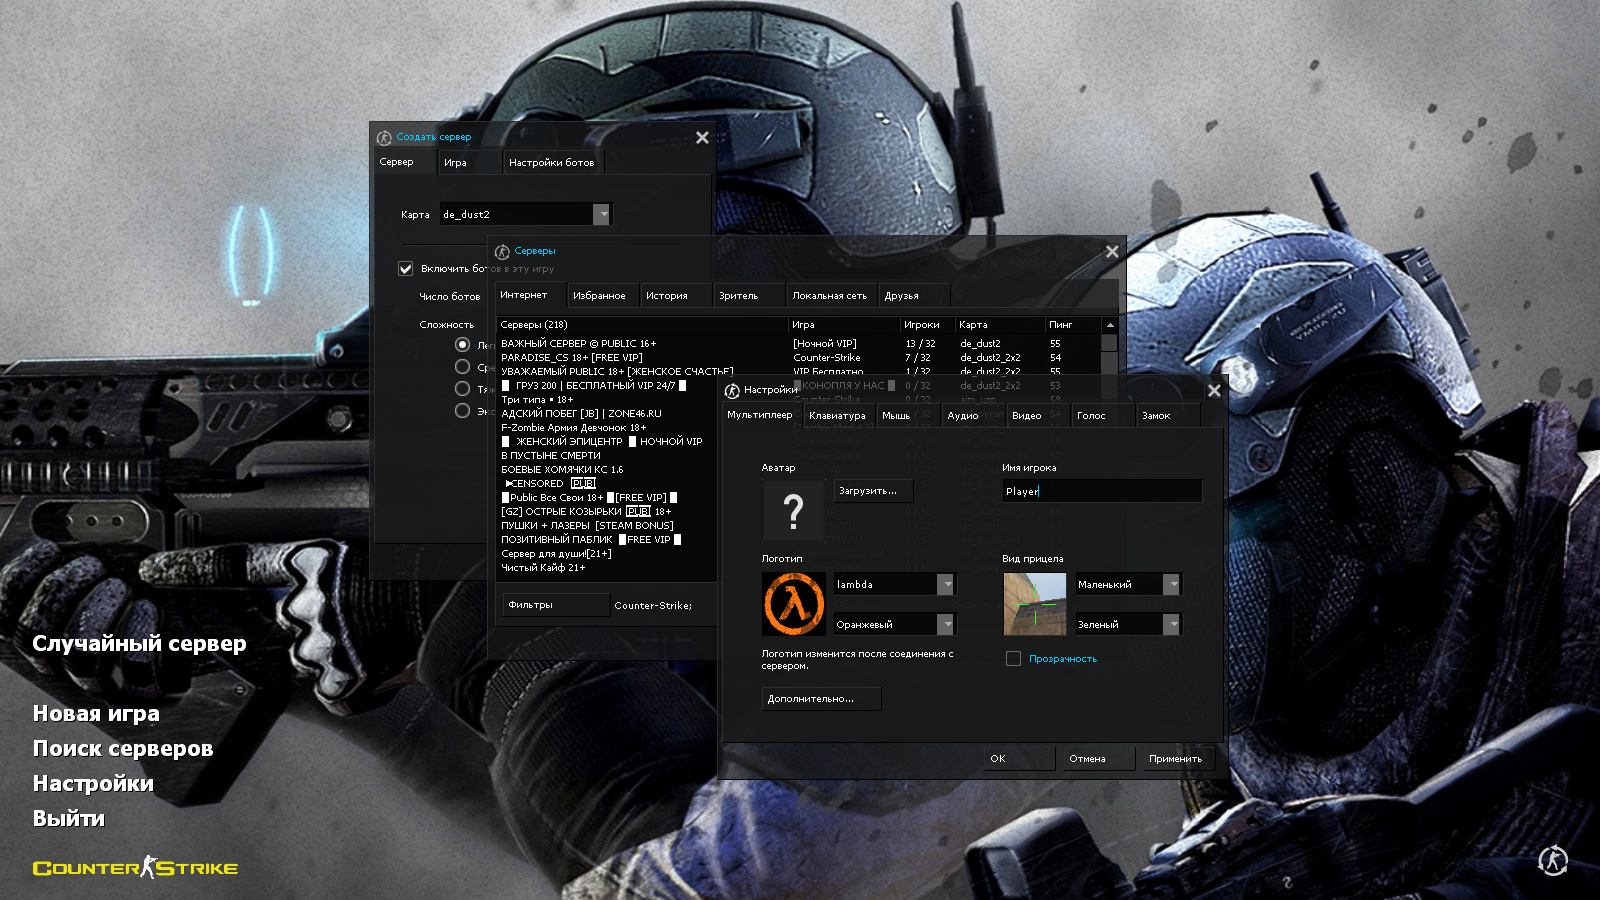
Task: Expand the lambda logo type dropdown
Action: tap(945, 584)
